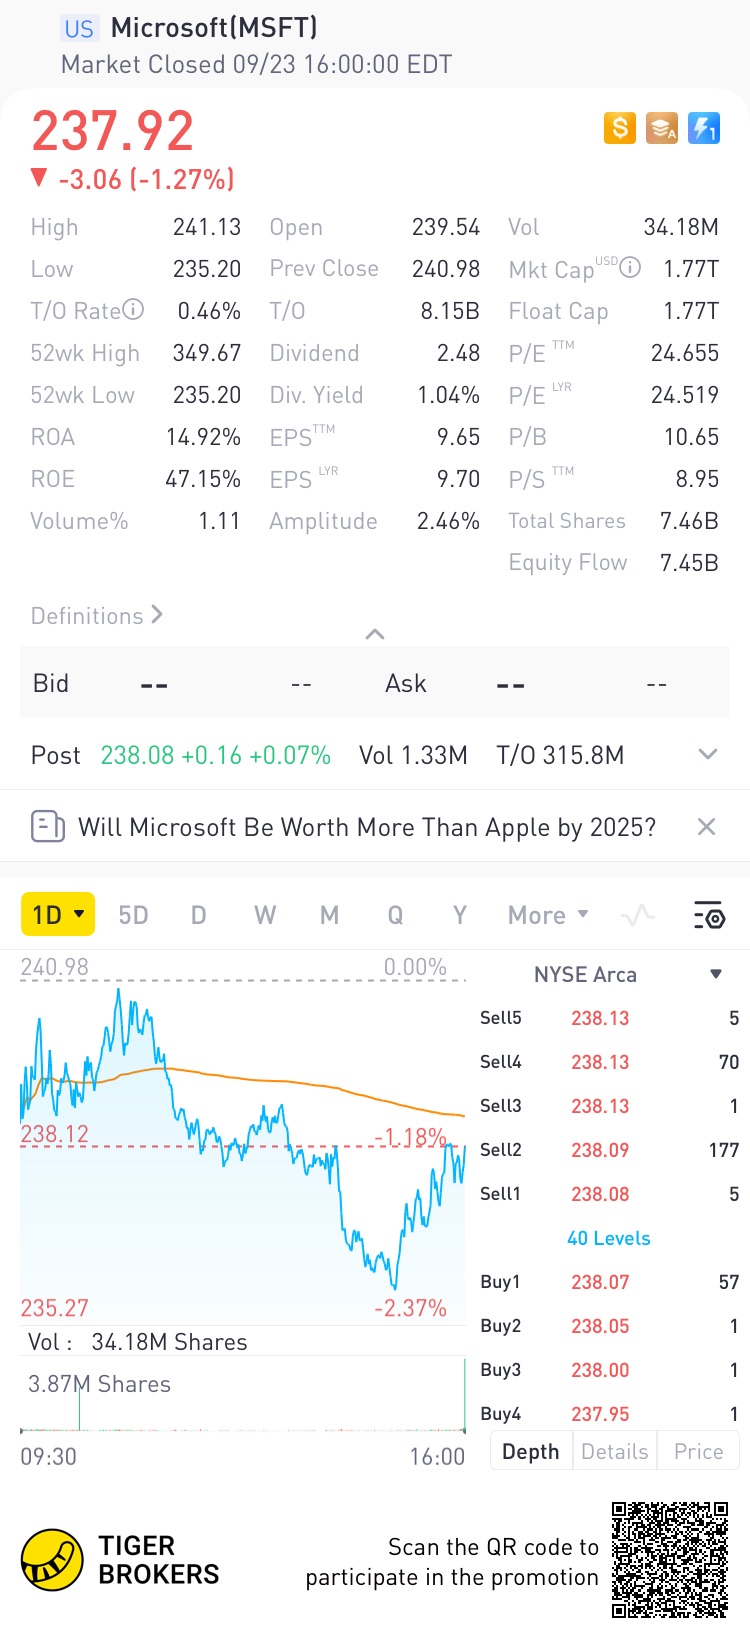The image size is (750, 1640).
Task: Tap the blue lightning bolt badge icon
Action: (x=704, y=128)
